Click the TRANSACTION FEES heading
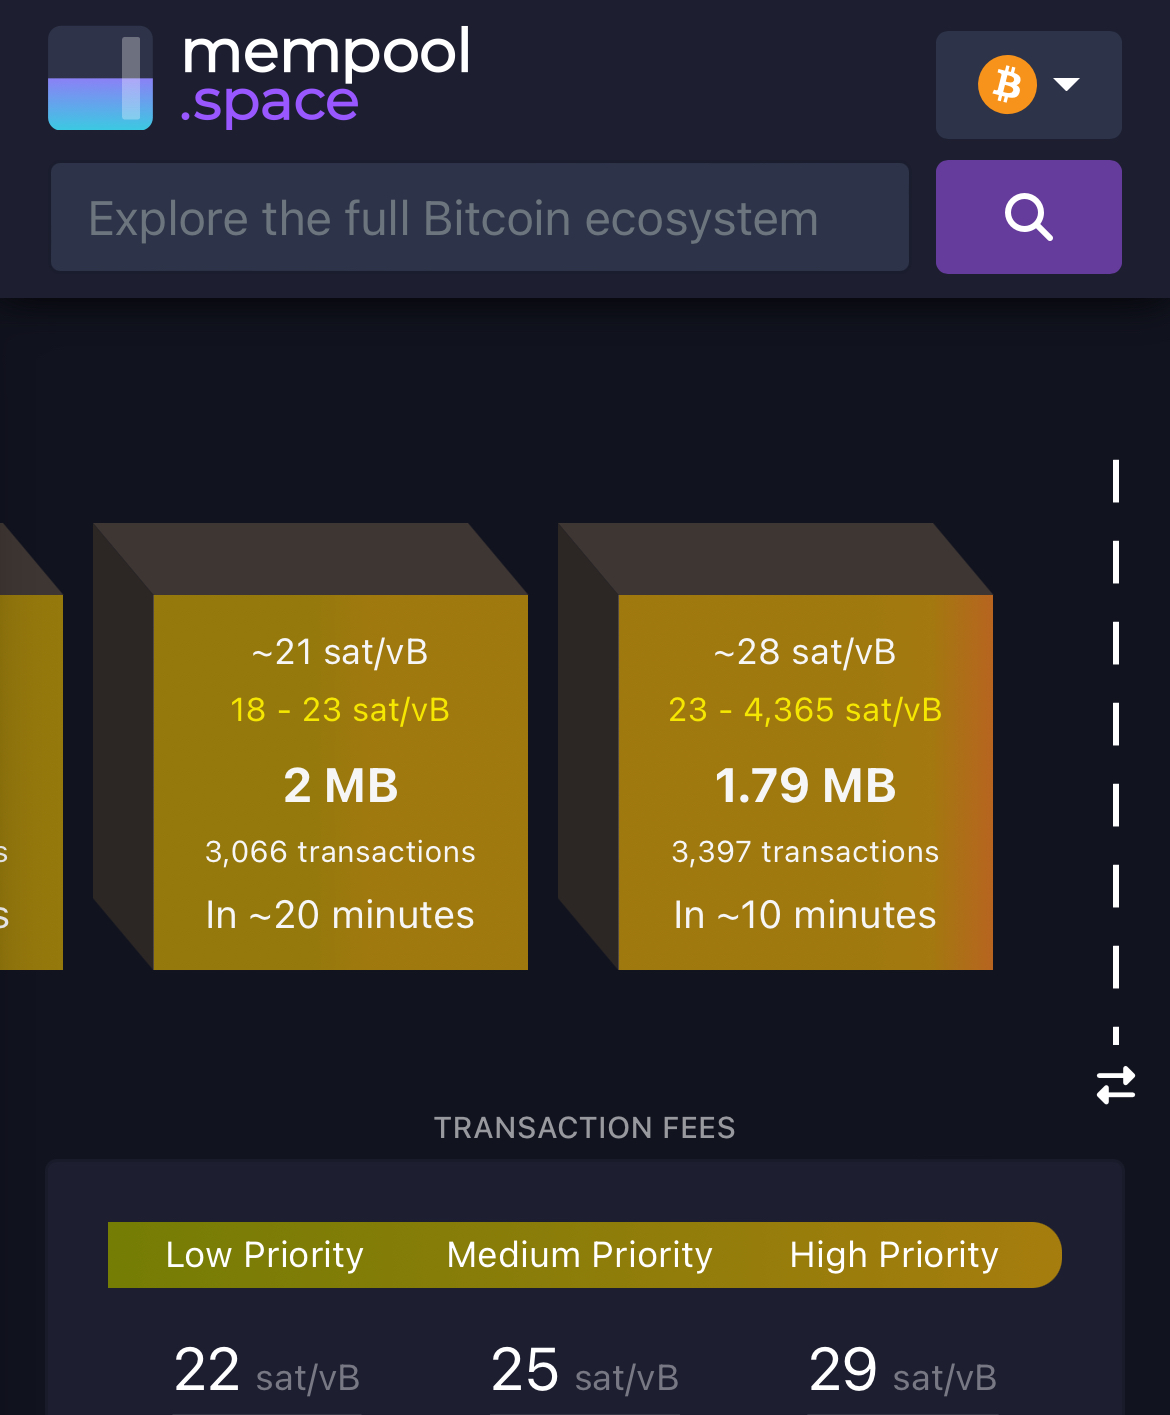 [584, 1128]
